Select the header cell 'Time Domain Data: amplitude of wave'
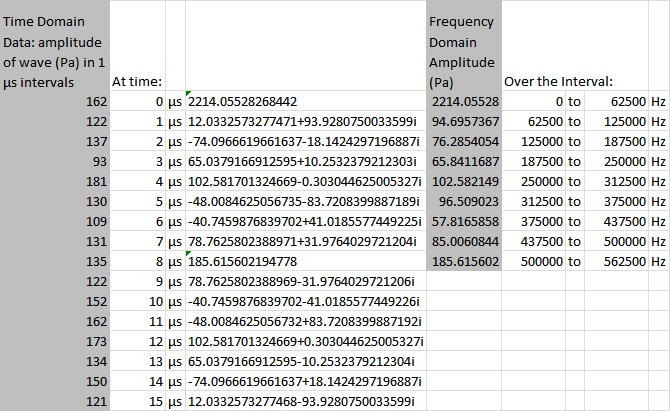The width and height of the screenshot is (670, 411). tap(55, 45)
